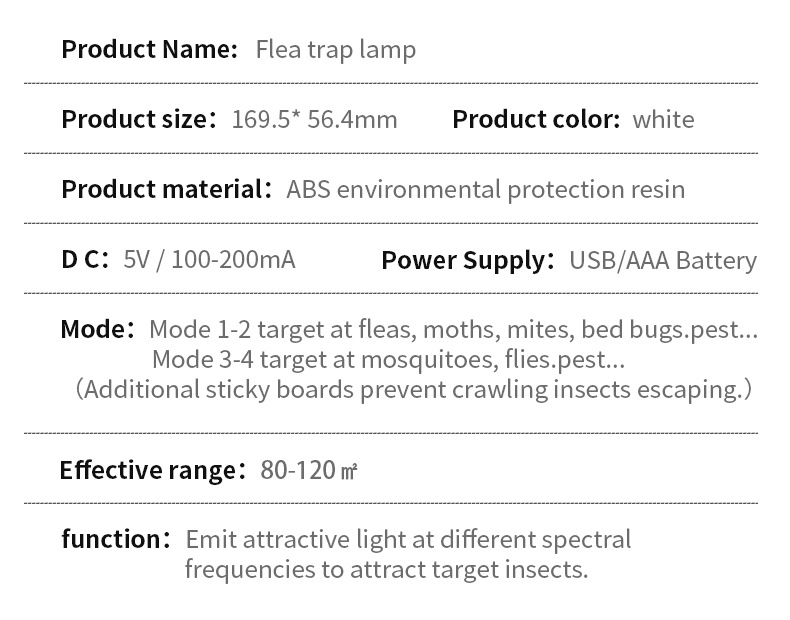Select the "80-120 ㎡" range value
This screenshot has height=620, width=790.
tap(309, 469)
